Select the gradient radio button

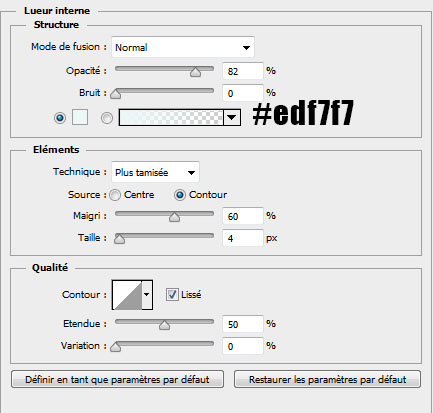point(107,118)
